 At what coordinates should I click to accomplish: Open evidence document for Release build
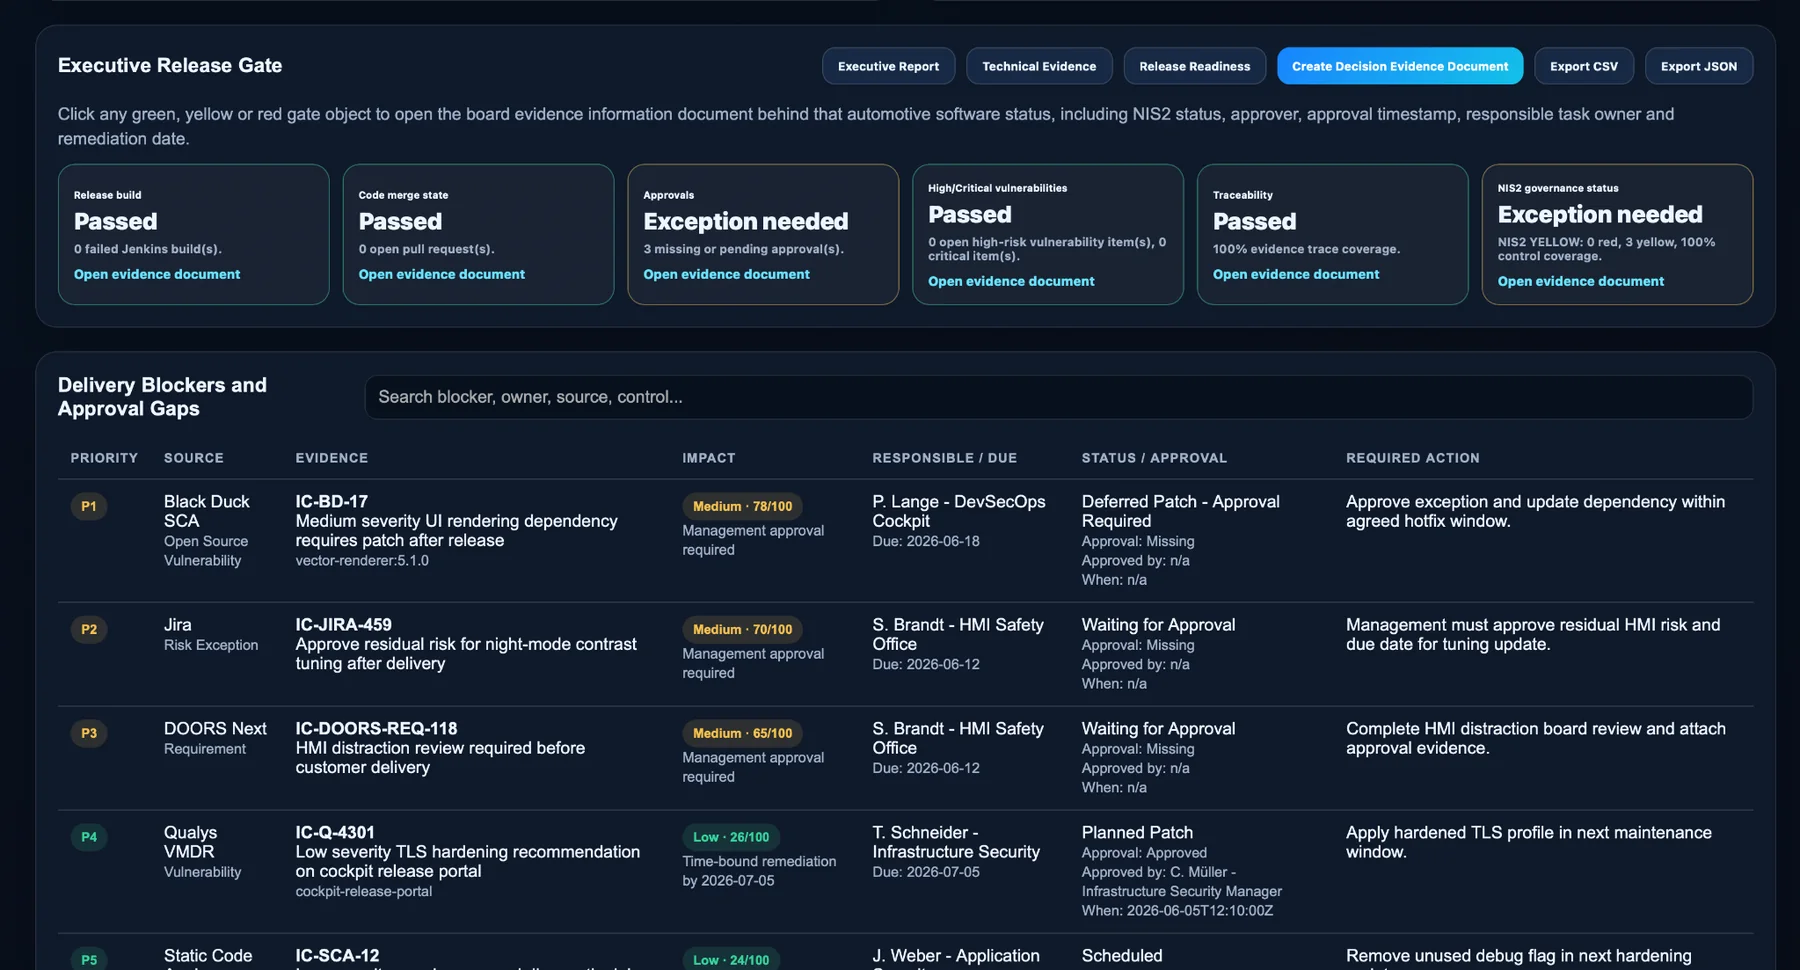(157, 275)
